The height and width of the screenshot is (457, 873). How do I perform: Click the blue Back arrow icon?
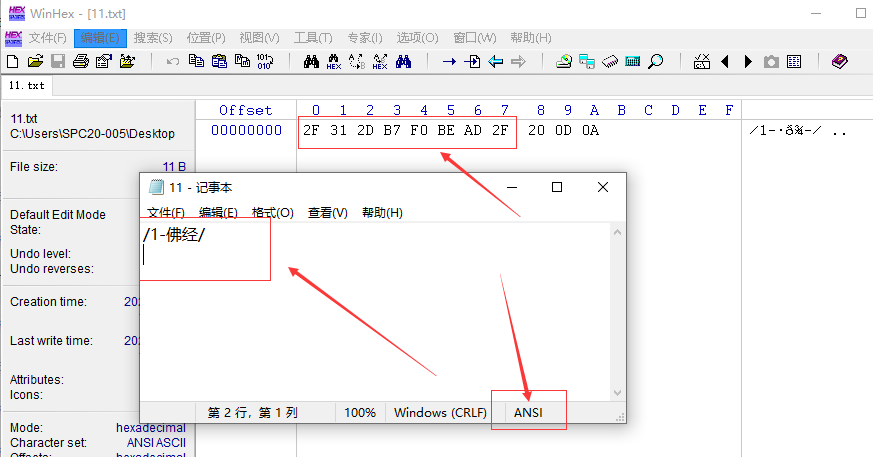coord(496,61)
